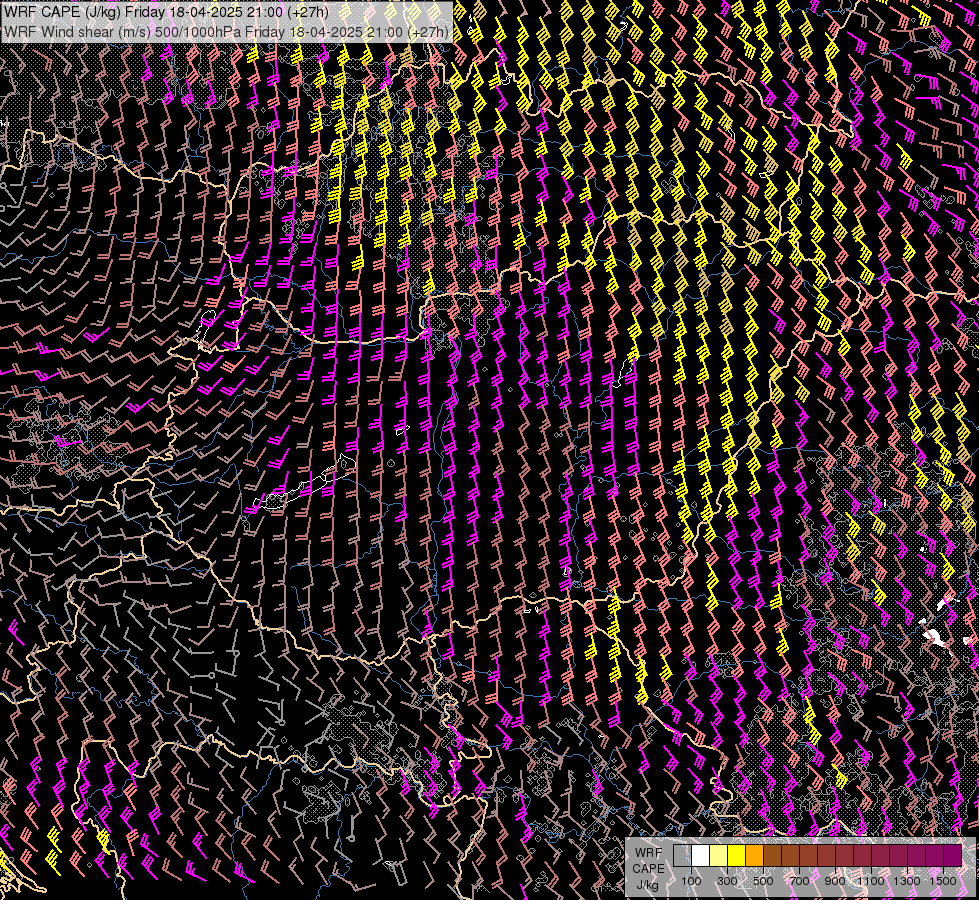
Task: Click the 'WRF CAPE (J/kg) Friday 18-04-2025' title line
Action: [165, 11]
